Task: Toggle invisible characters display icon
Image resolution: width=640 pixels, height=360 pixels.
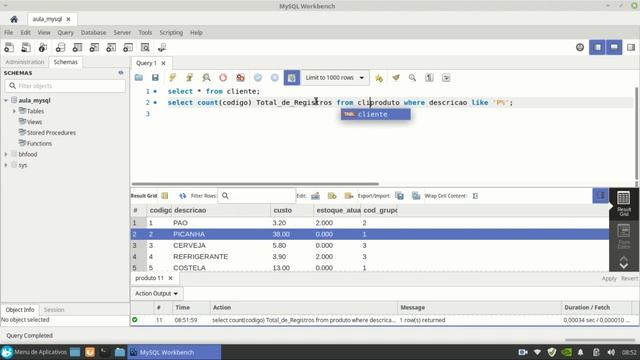Action: [x=429, y=78]
